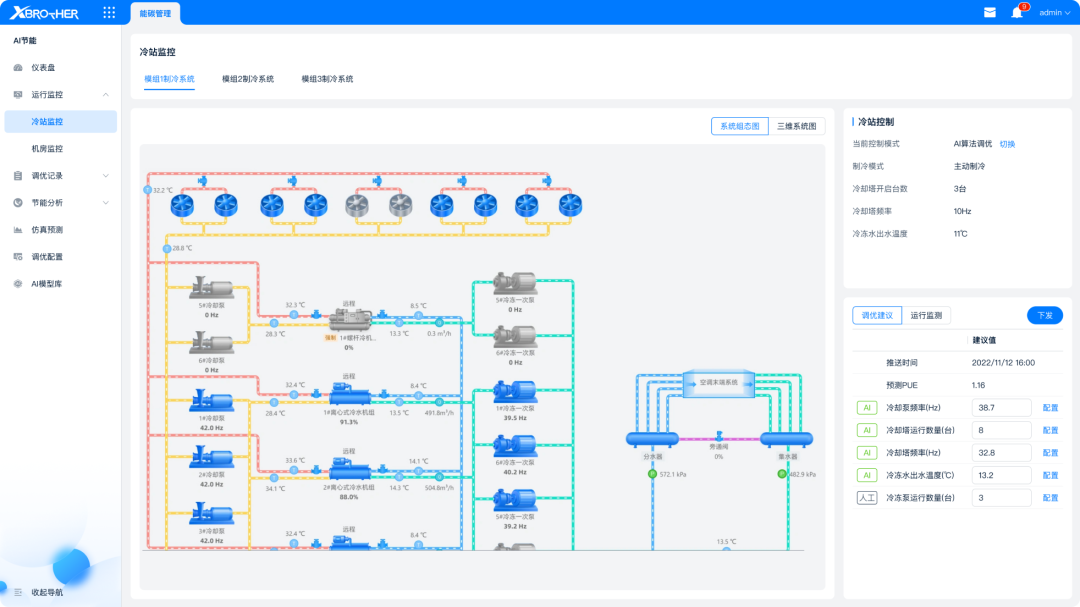Expand the 节能分析 sidebar menu
The height and width of the screenshot is (607, 1080).
coord(105,203)
